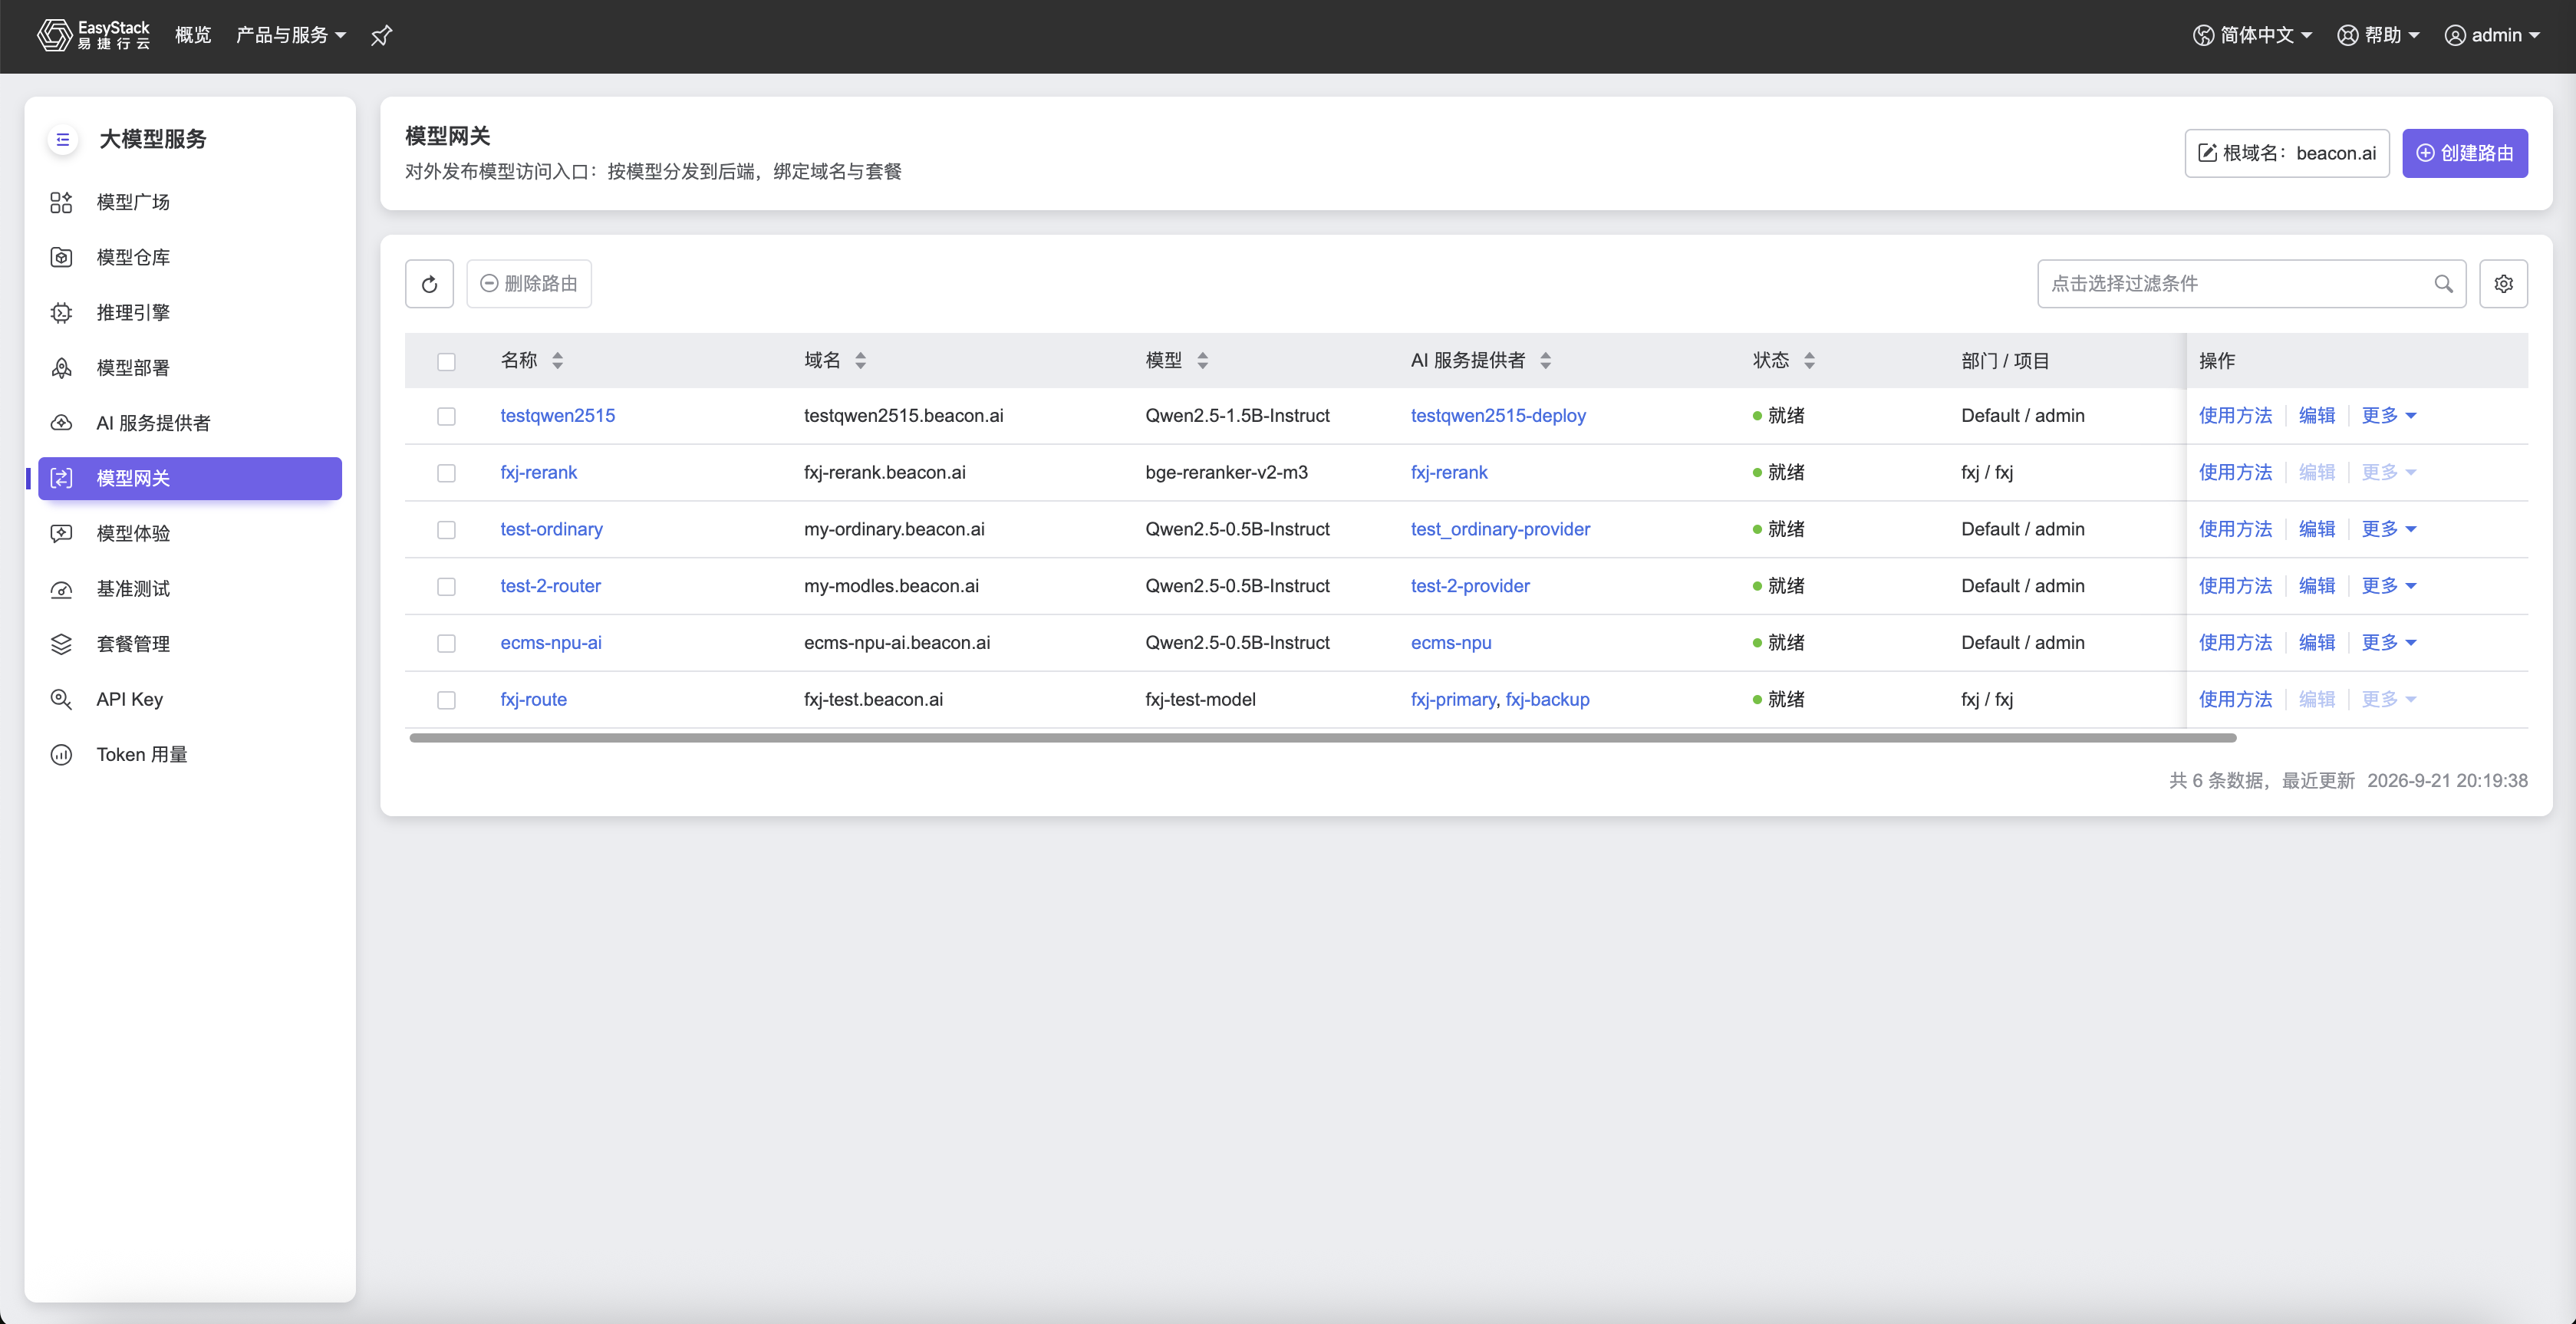This screenshot has width=2576, height=1324.
Task: Open the admin user dropdown
Action: [x=2492, y=35]
